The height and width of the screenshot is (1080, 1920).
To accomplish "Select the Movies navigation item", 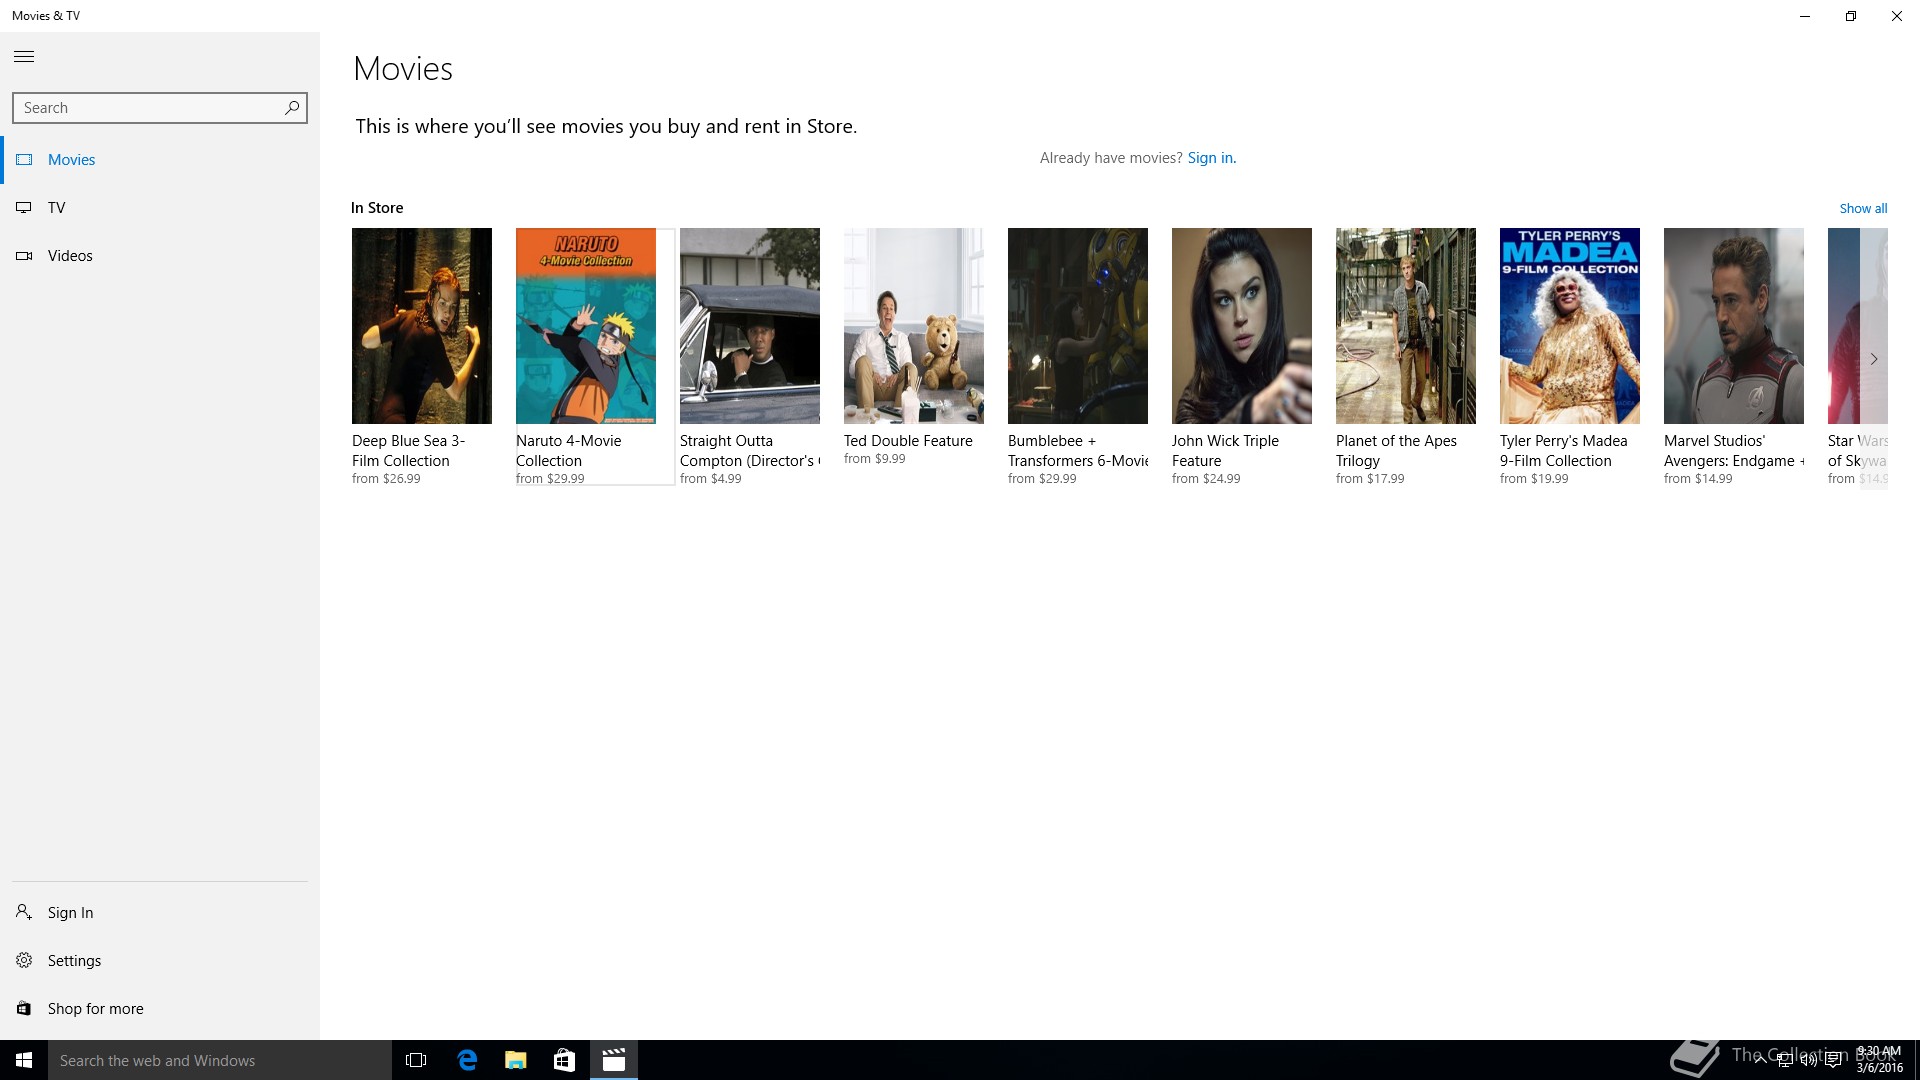I will pyautogui.click(x=71, y=160).
